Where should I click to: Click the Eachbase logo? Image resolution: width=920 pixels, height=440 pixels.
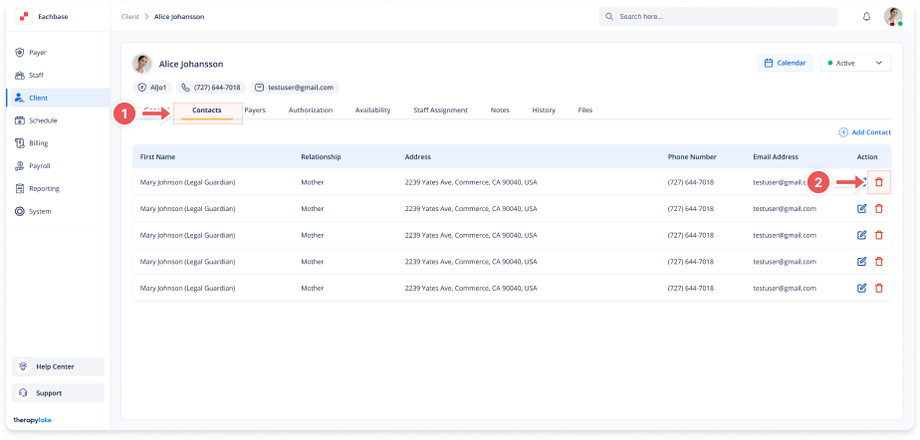(x=24, y=17)
